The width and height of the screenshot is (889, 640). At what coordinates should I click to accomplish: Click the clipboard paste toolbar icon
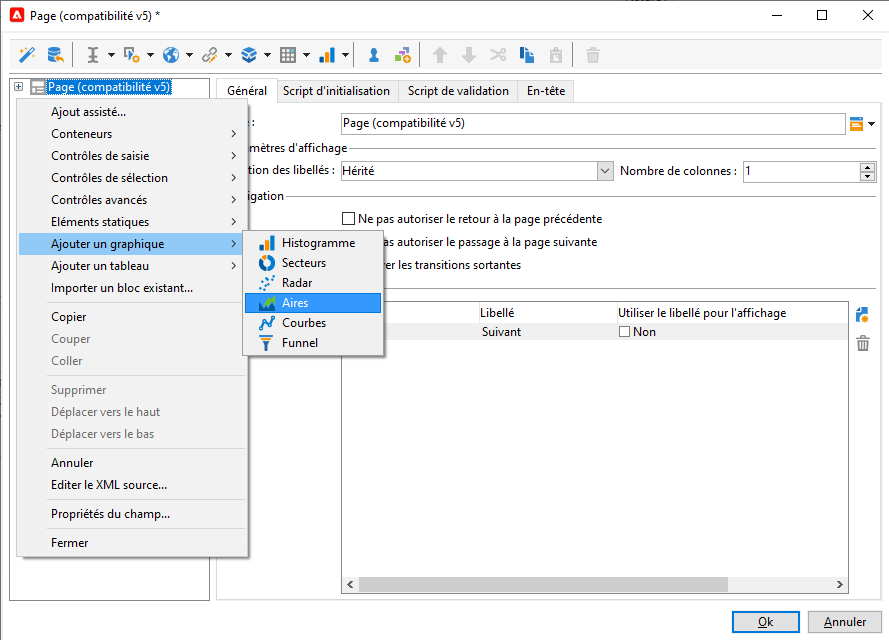point(556,55)
